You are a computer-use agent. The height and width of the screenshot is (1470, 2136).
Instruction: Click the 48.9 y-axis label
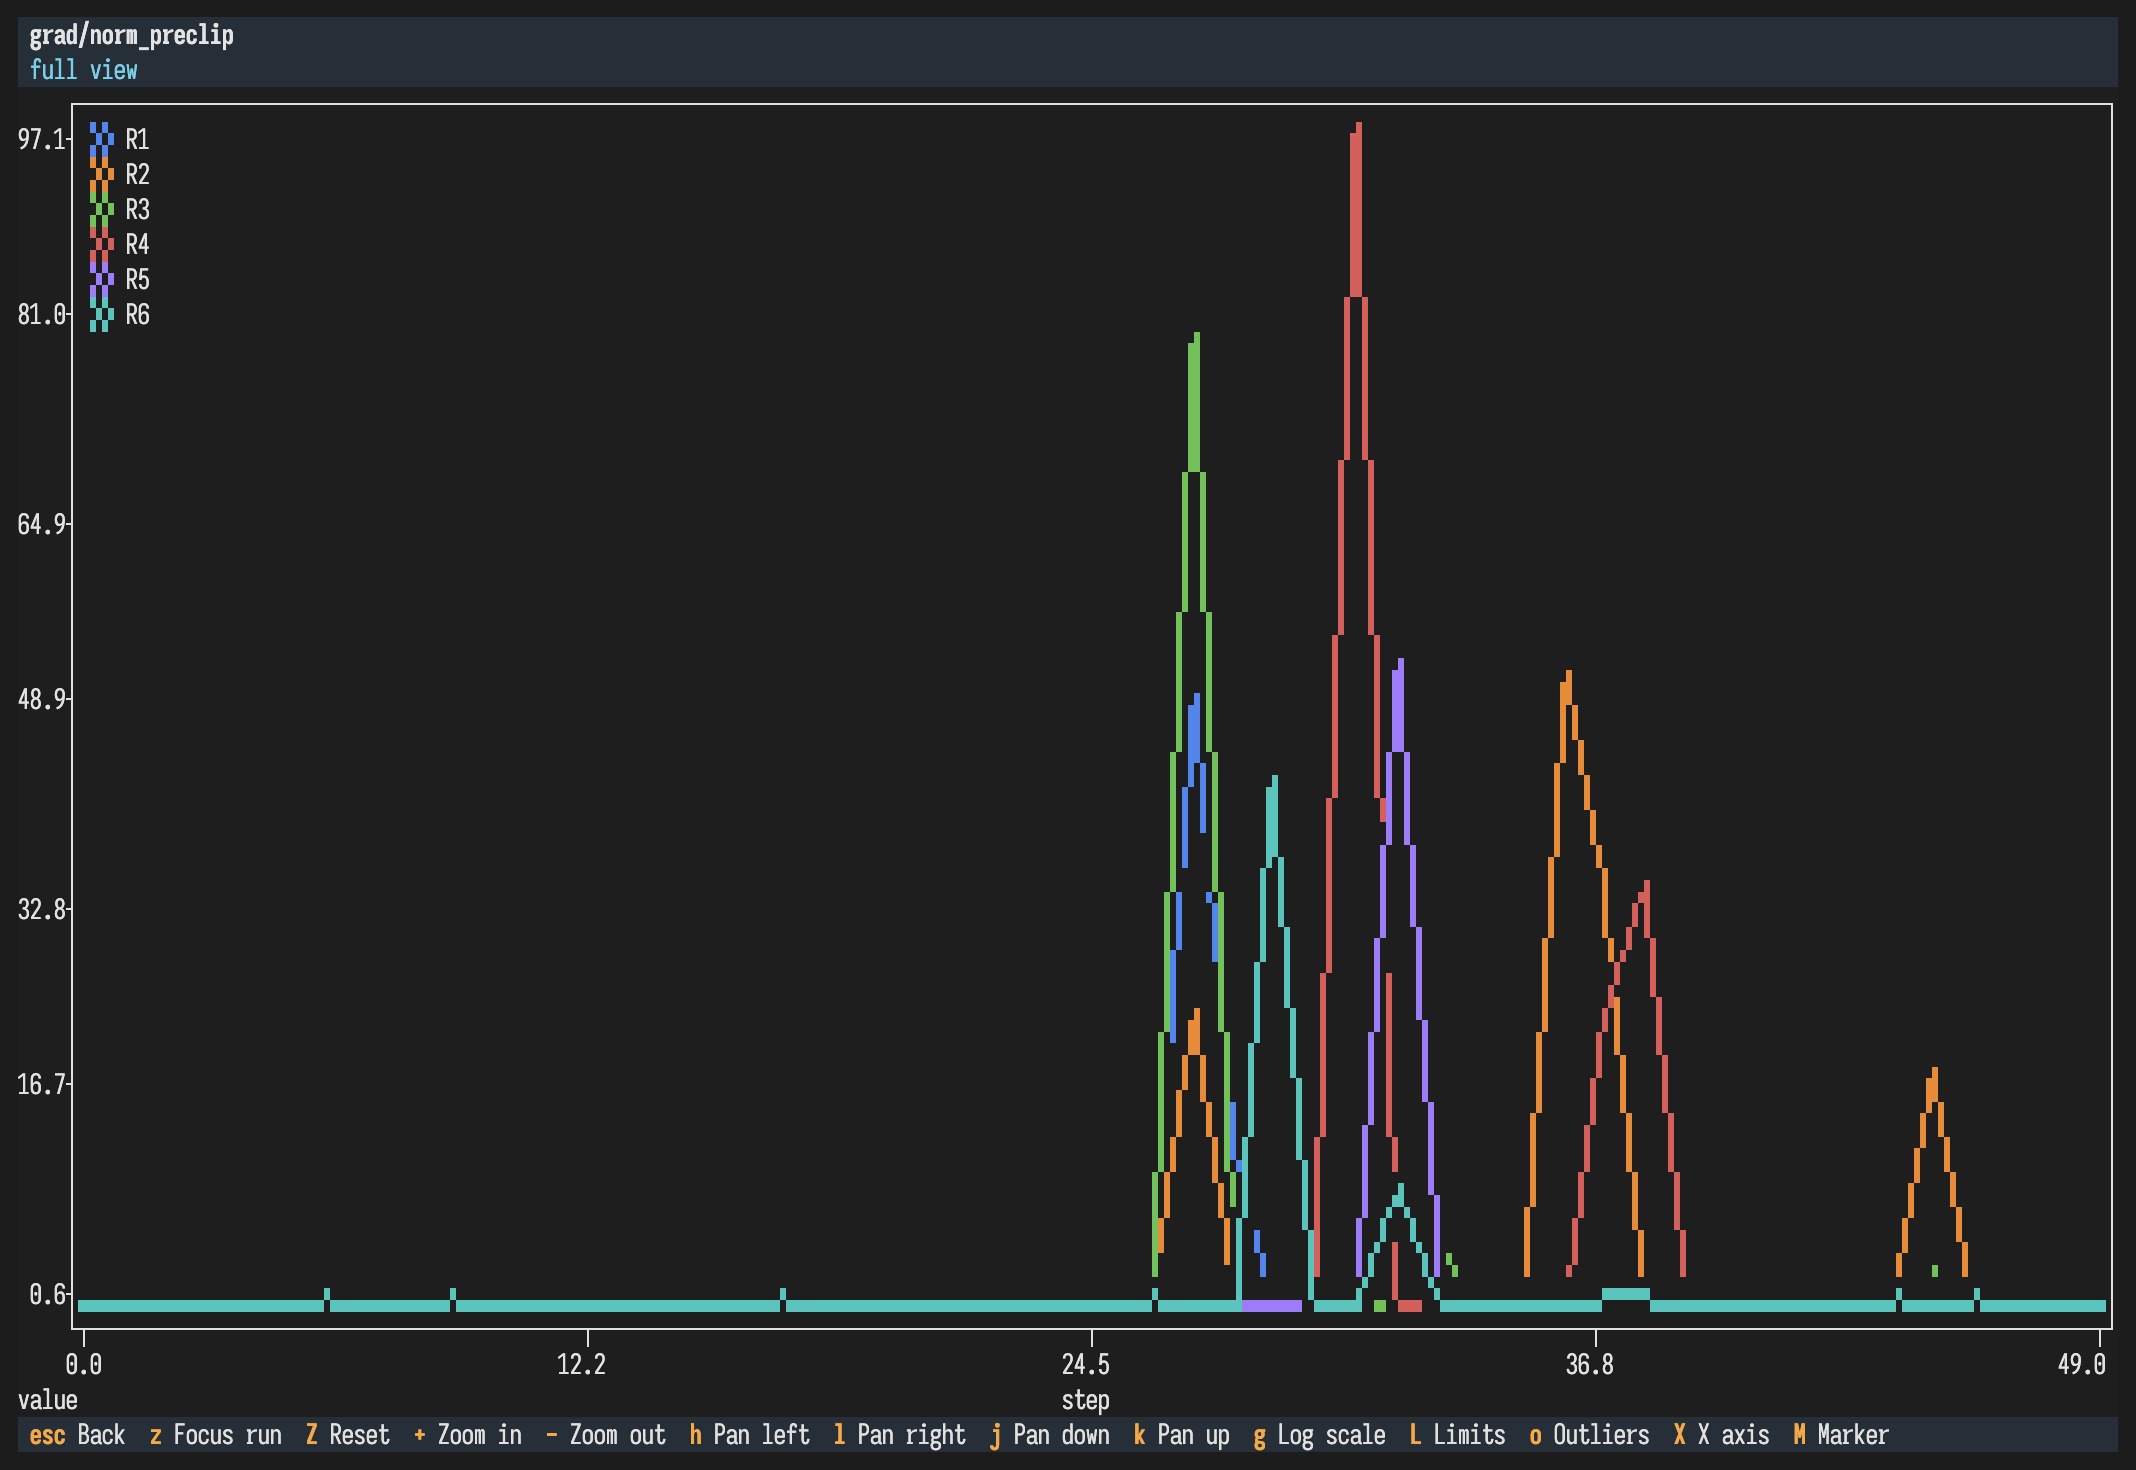pos(42,699)
